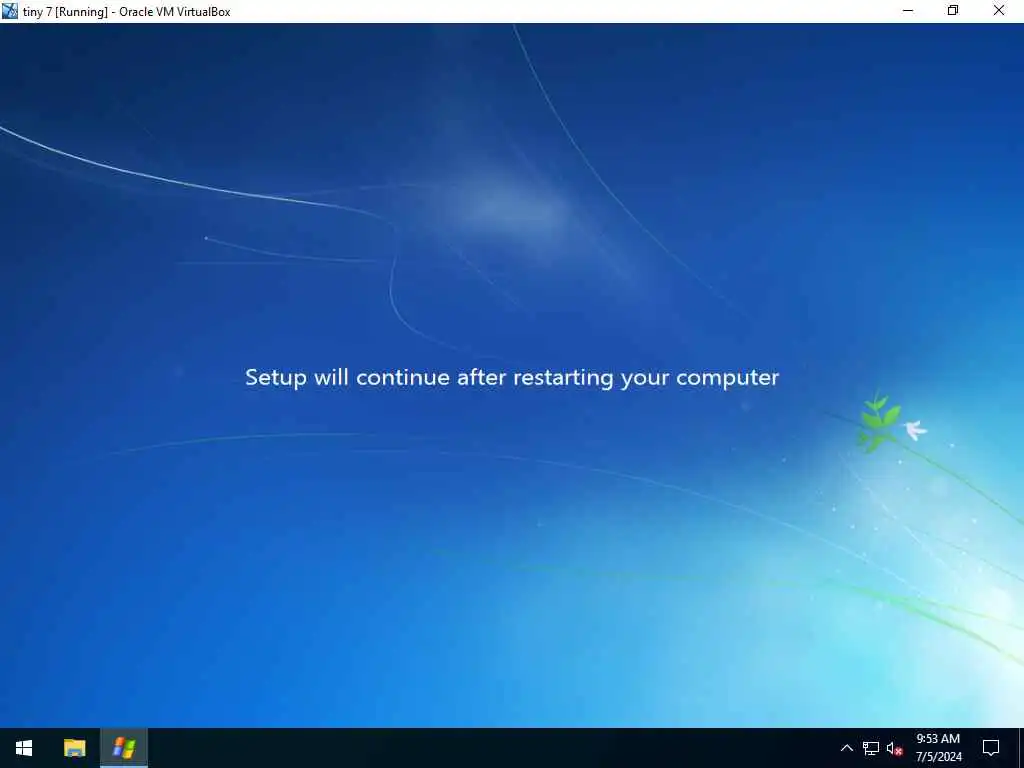Viewport: 1024px width, 768px height.
Task: Open the network status tray icon
Action: coord(871,748)
